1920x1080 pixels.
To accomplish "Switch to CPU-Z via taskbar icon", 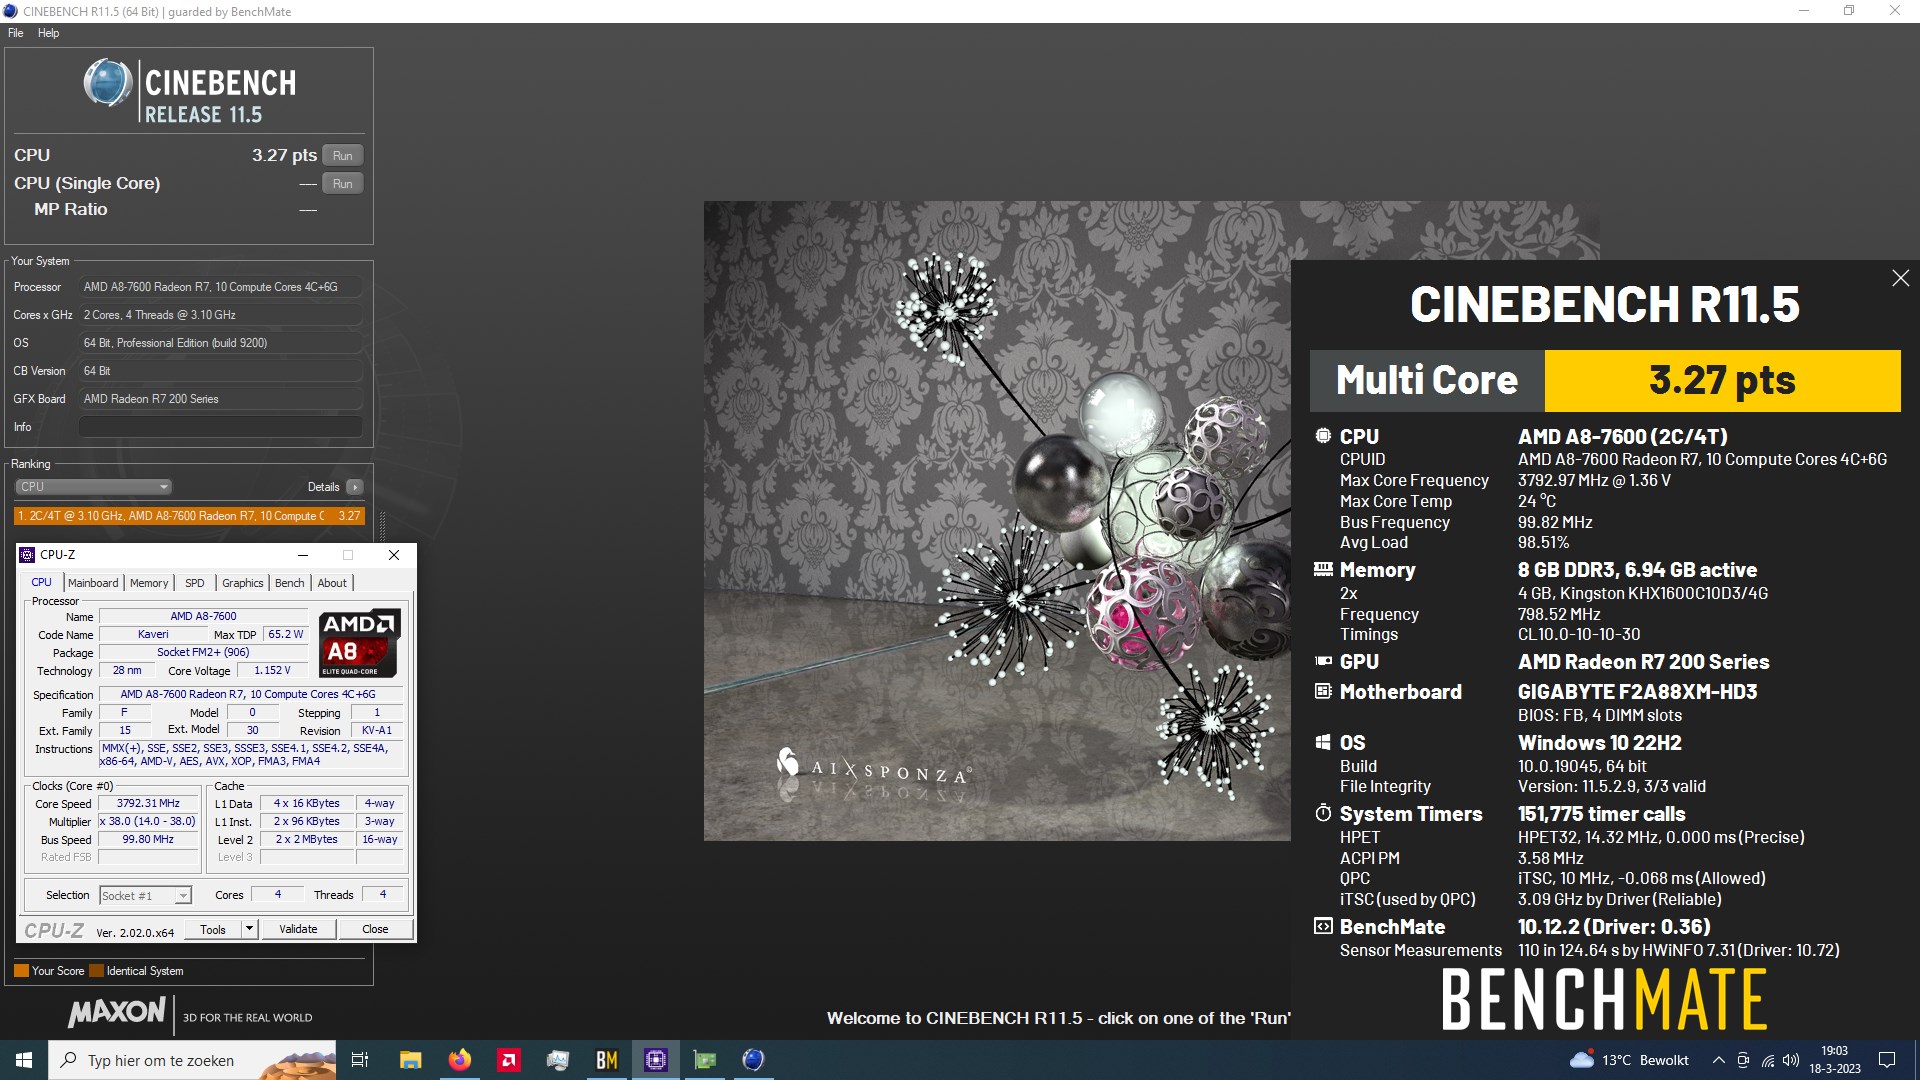I will [x=656, y=1060].
